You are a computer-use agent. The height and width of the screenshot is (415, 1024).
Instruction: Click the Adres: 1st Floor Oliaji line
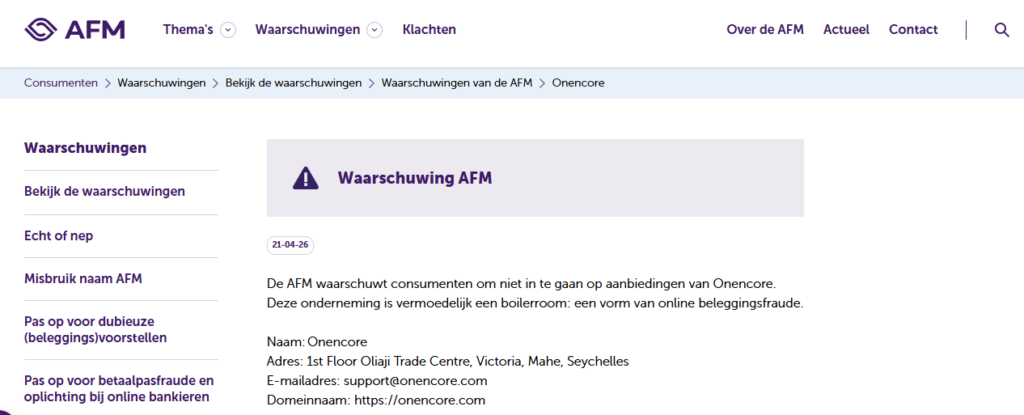click(x=448, y=361)
